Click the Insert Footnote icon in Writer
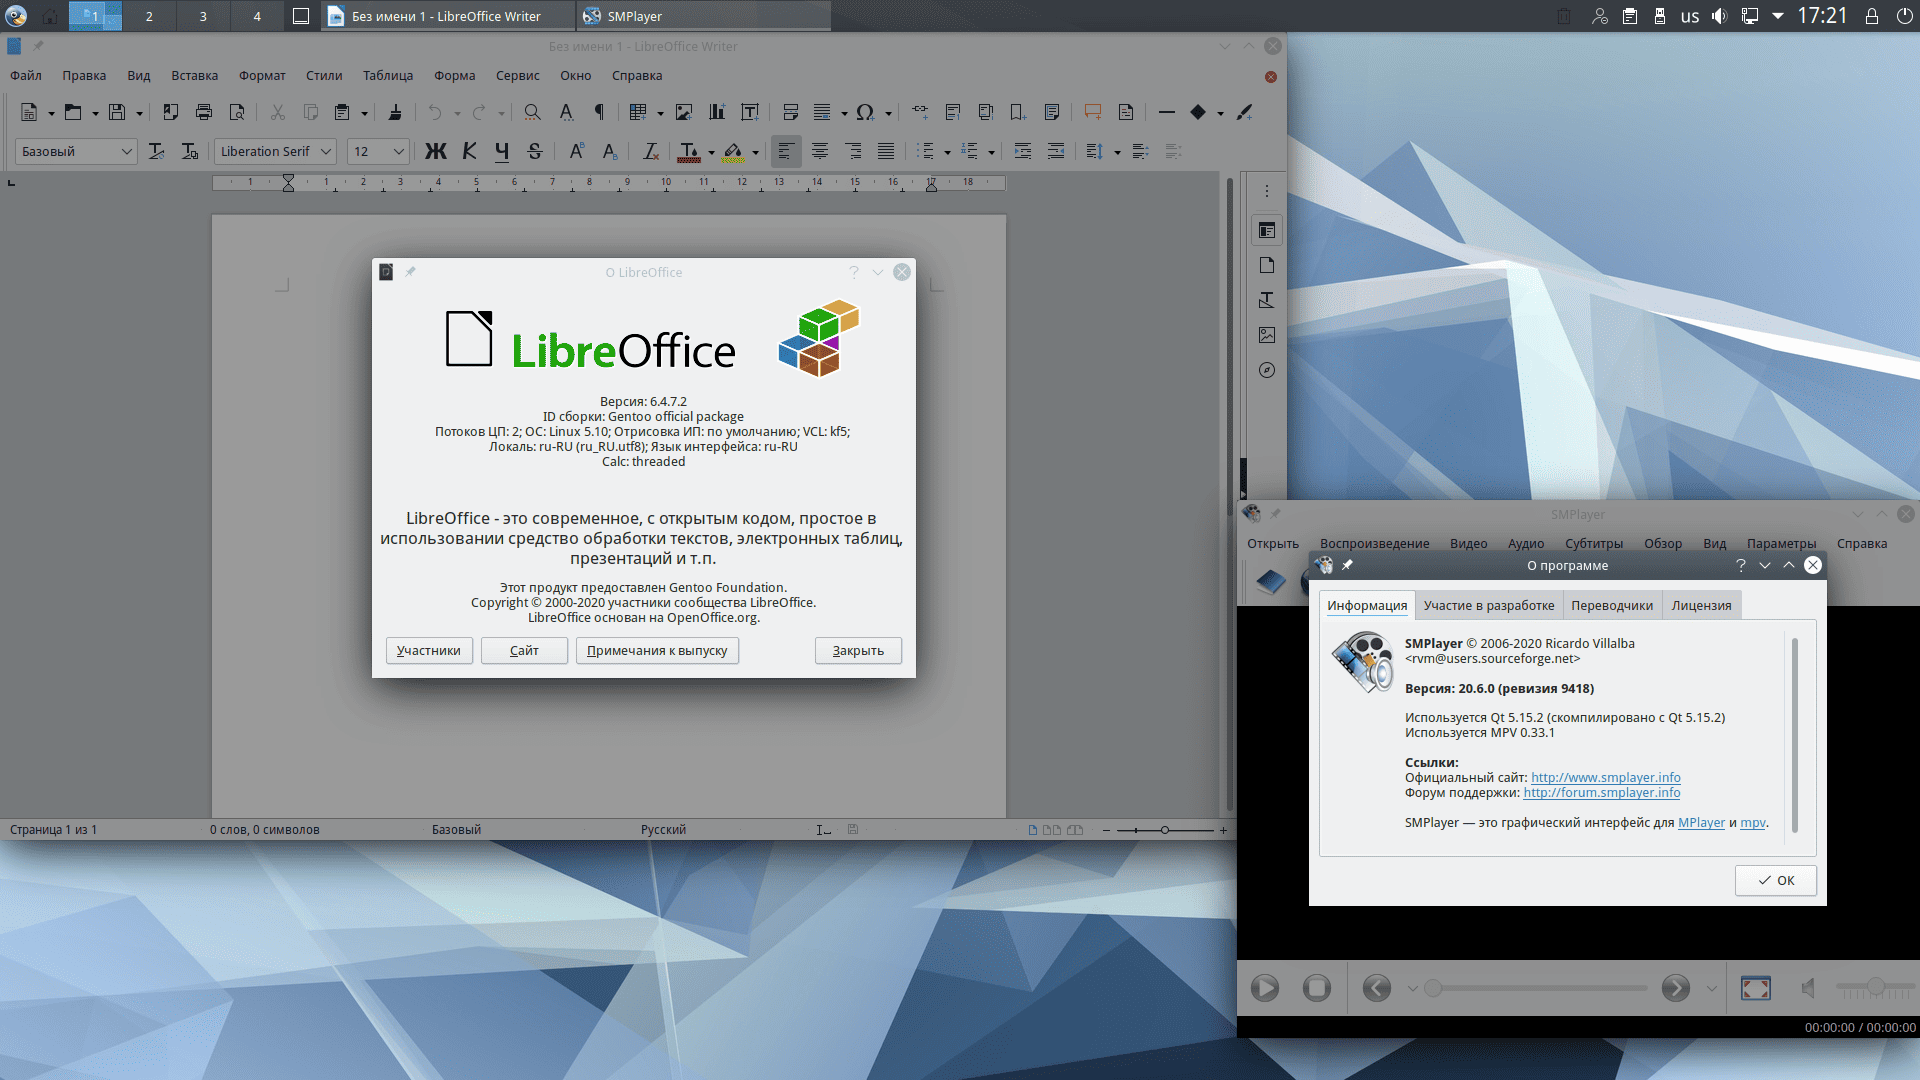This screenshot has width=1920, height=1080. 953,113
